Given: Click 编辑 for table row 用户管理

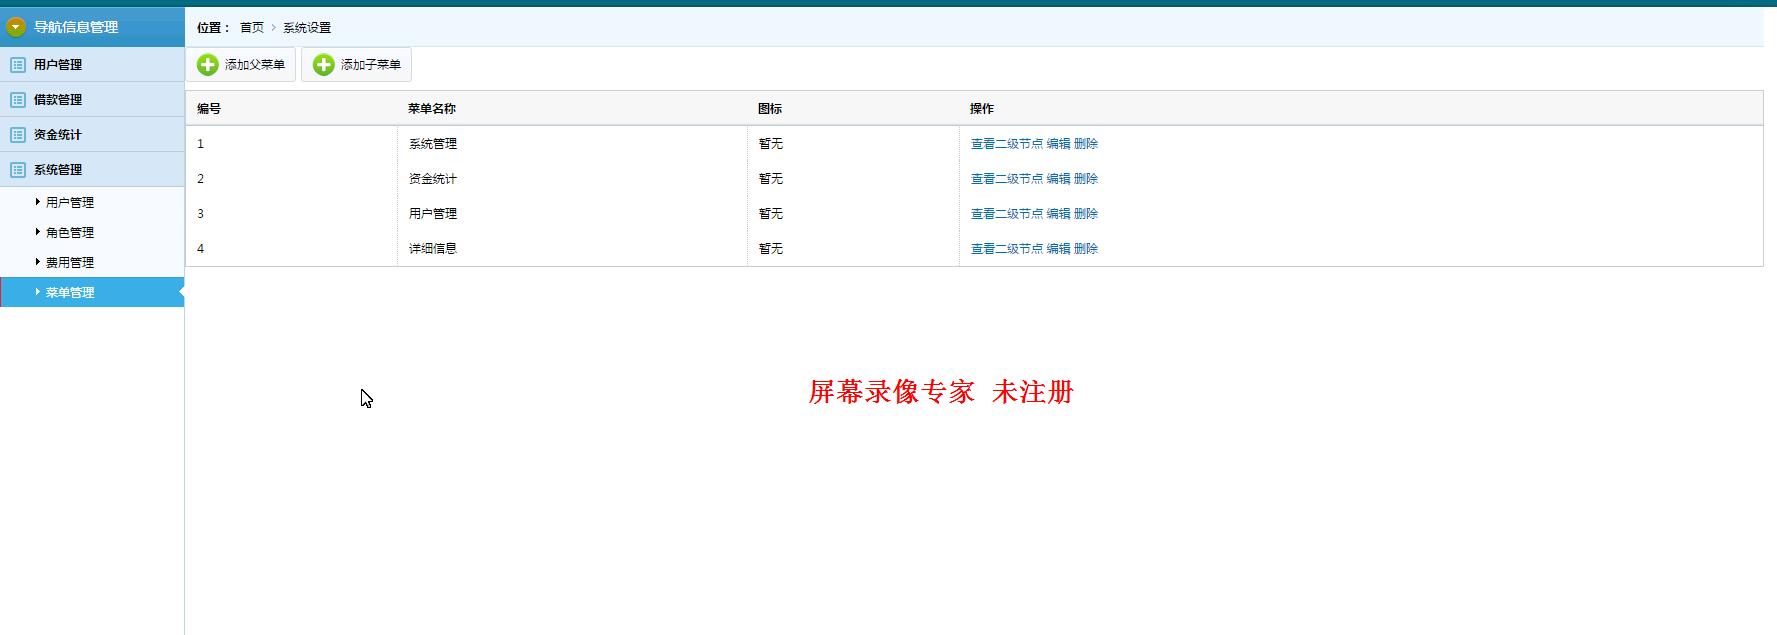Looking at the screenshot, I should pyautogui.click(x=1059, y=214).
